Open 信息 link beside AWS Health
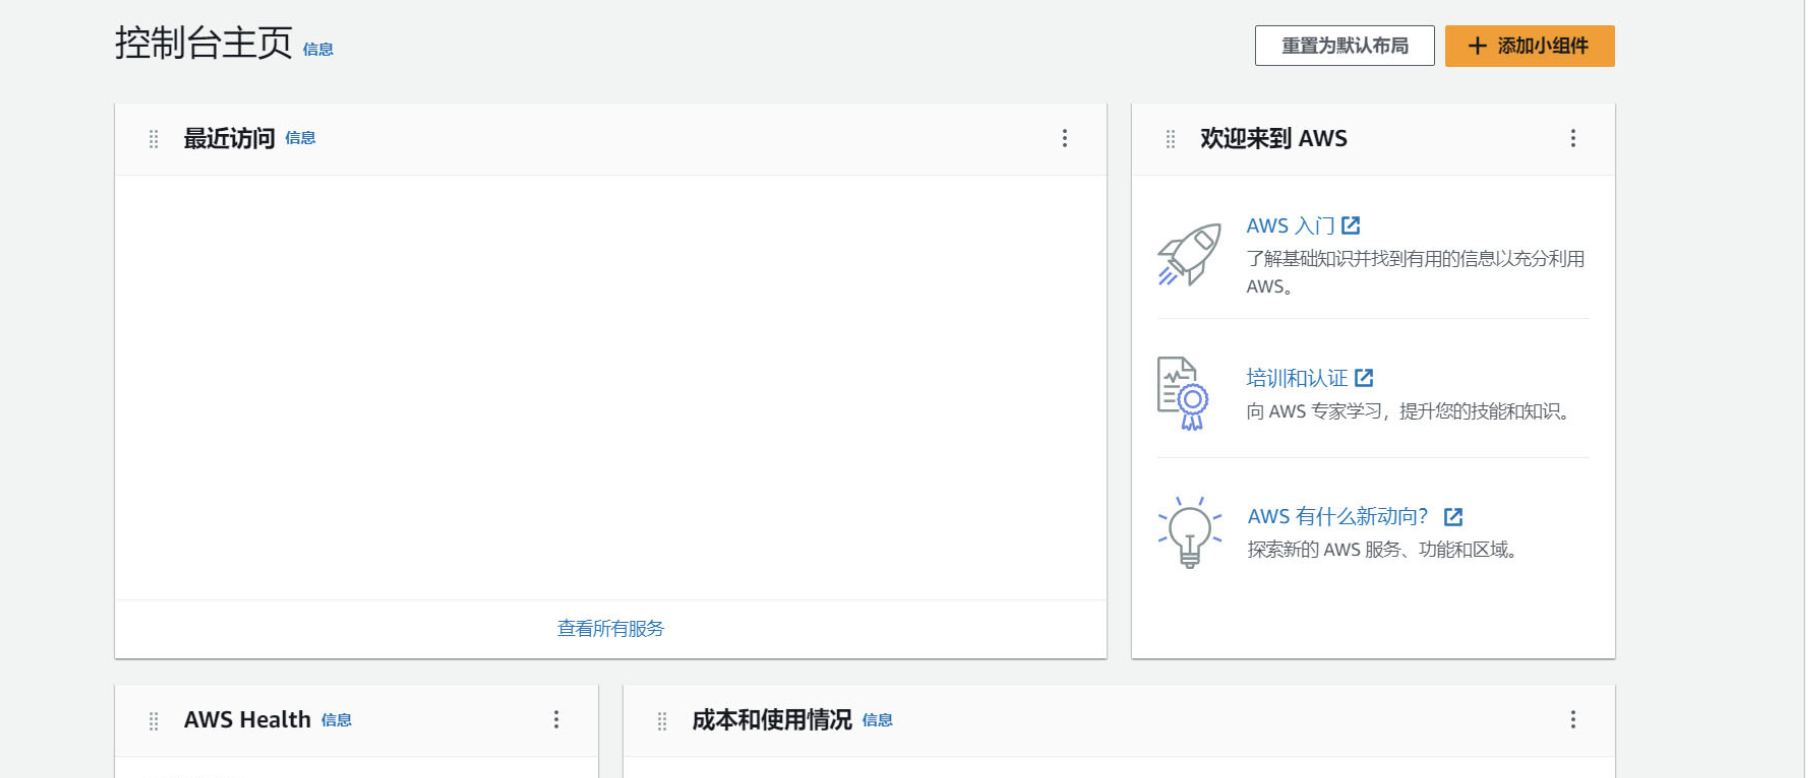Screen dimensions: 1808x778 click(336, 720)
